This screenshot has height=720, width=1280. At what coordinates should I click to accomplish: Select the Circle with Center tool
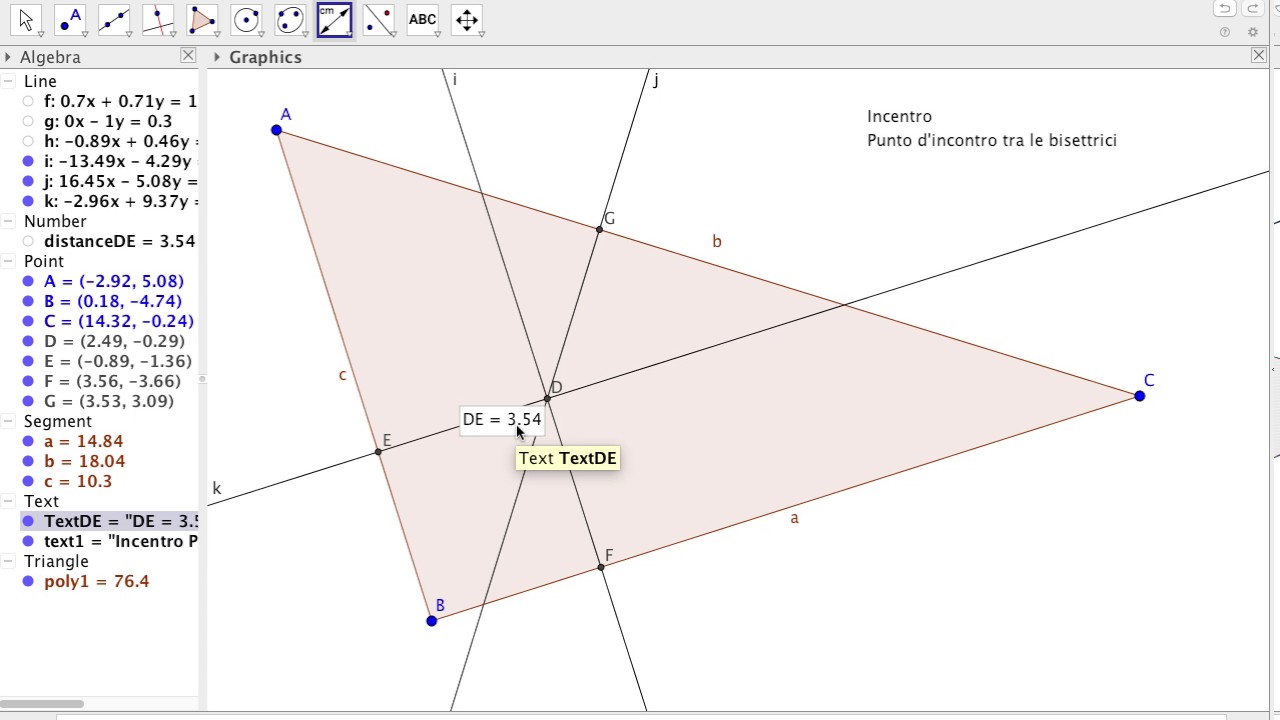coord(246,20)
